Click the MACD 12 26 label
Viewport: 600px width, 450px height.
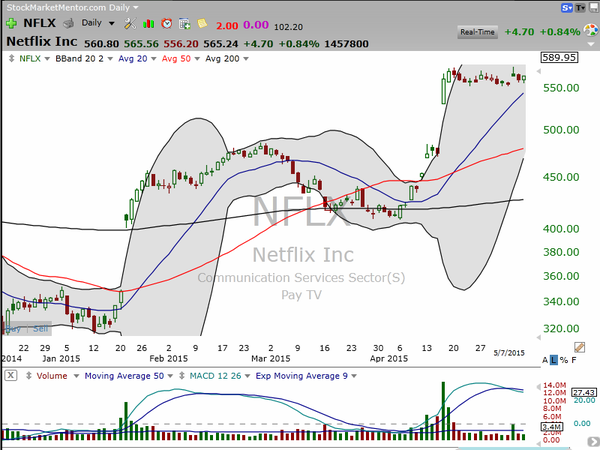pos(215,376)
